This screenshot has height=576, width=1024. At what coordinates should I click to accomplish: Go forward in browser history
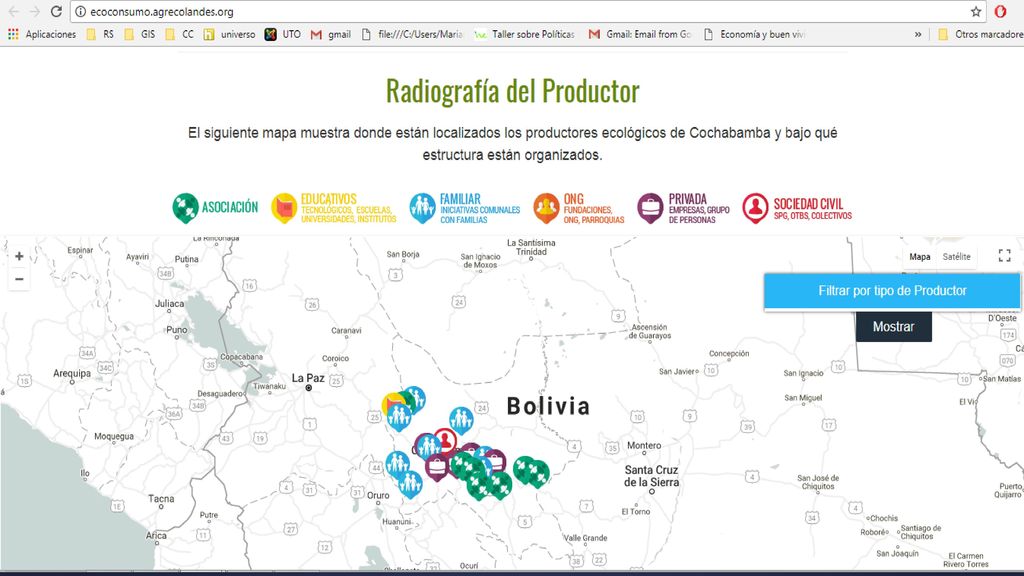[x=35, y=12]
